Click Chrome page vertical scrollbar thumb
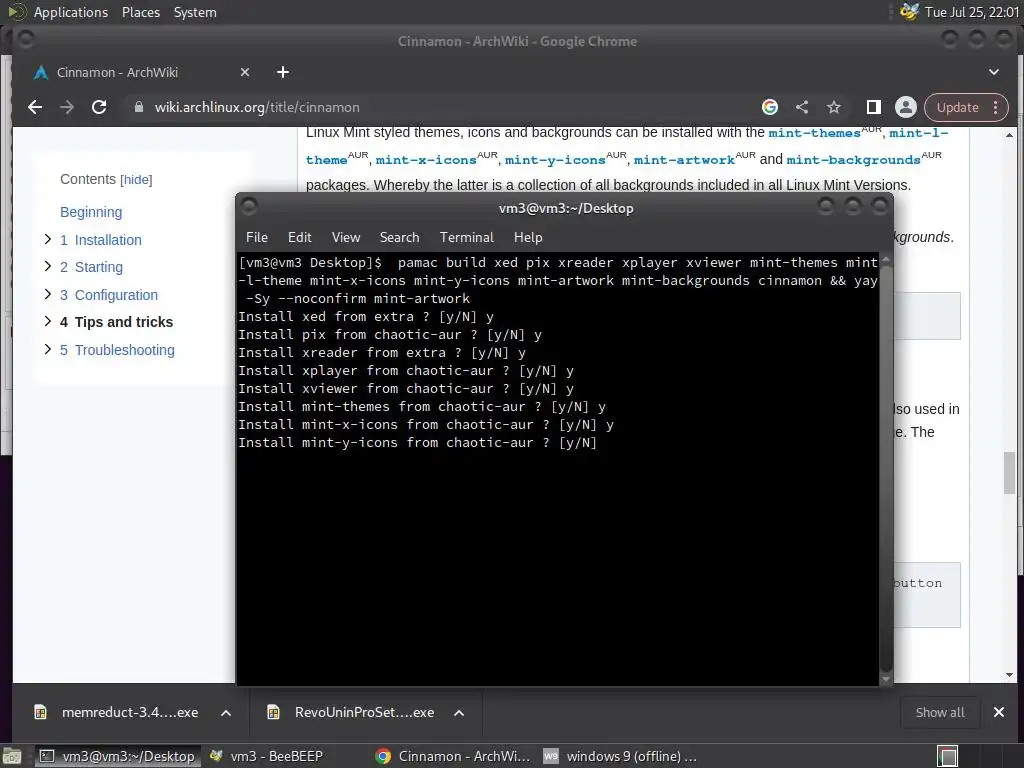 point(1010,473)
